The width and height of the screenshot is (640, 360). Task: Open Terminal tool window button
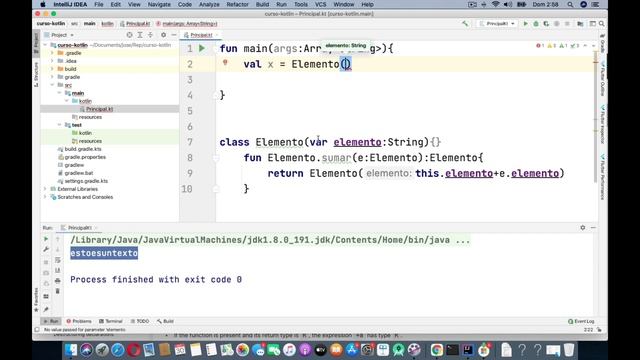(111, 321)
